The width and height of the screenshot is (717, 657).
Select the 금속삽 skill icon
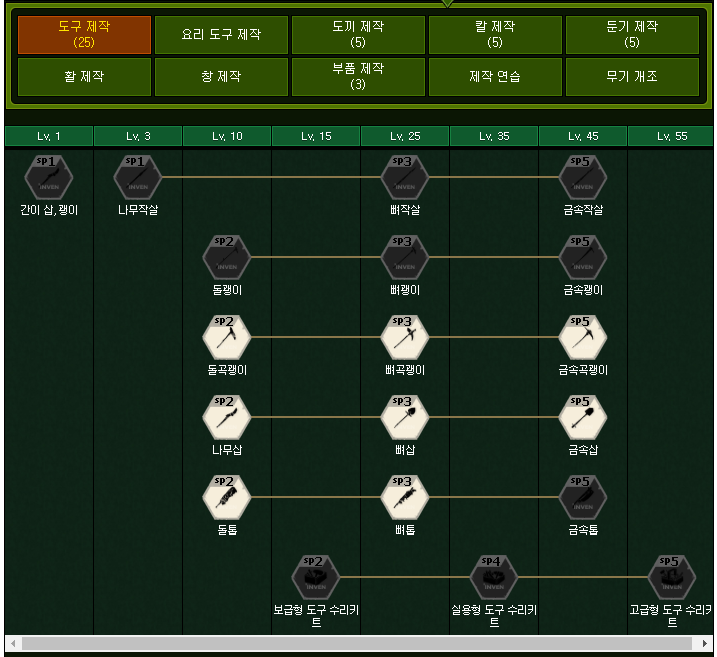583,417
